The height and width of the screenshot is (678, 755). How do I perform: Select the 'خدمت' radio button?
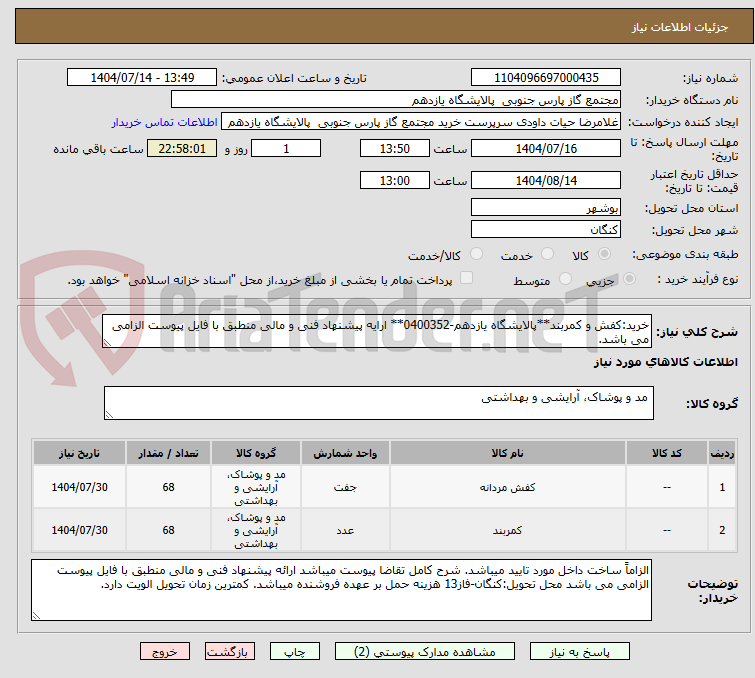coord(547,254)
